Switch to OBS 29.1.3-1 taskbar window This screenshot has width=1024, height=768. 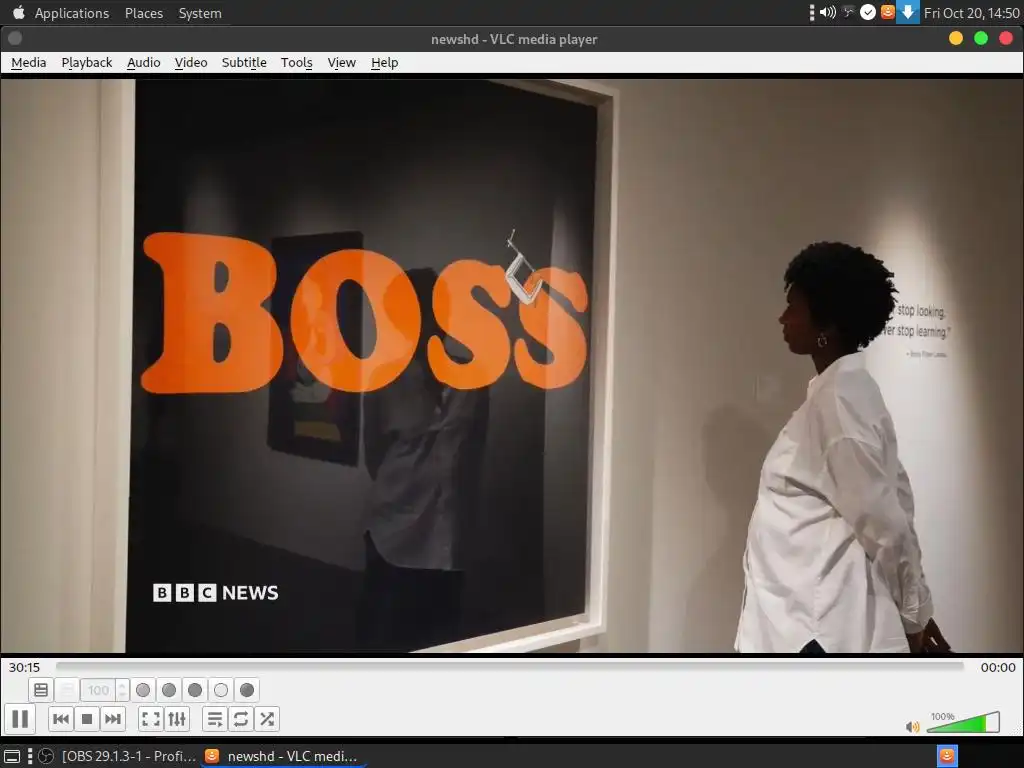coord(118,756)
